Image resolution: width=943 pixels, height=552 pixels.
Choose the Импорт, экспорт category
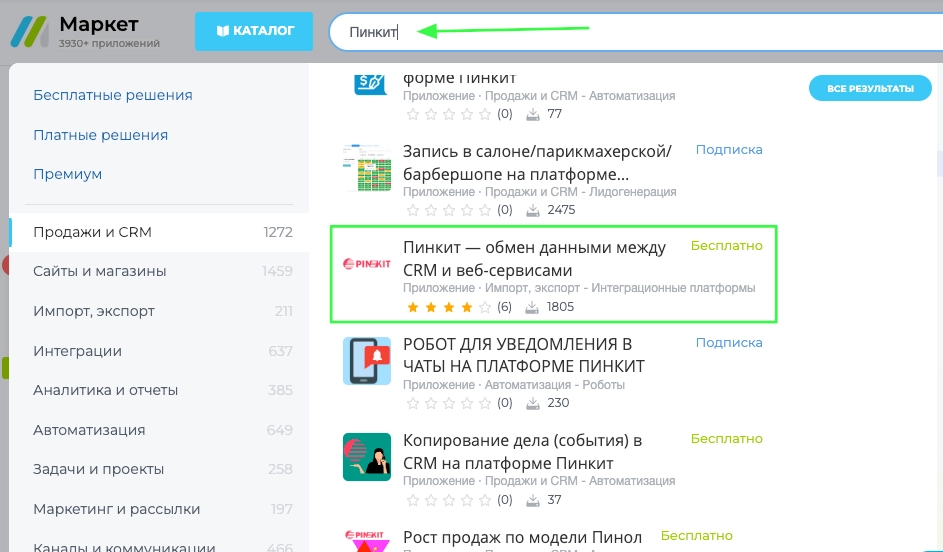pyautogui.click(x=94, y=311)
